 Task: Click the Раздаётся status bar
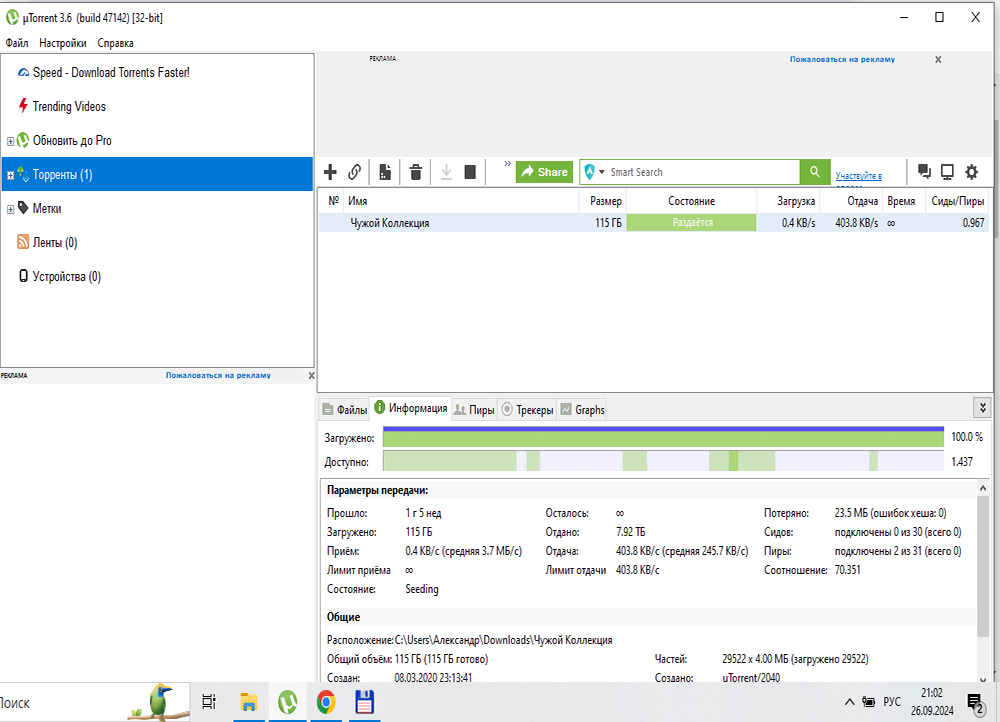pyautogui.click(x=691, y=223)
